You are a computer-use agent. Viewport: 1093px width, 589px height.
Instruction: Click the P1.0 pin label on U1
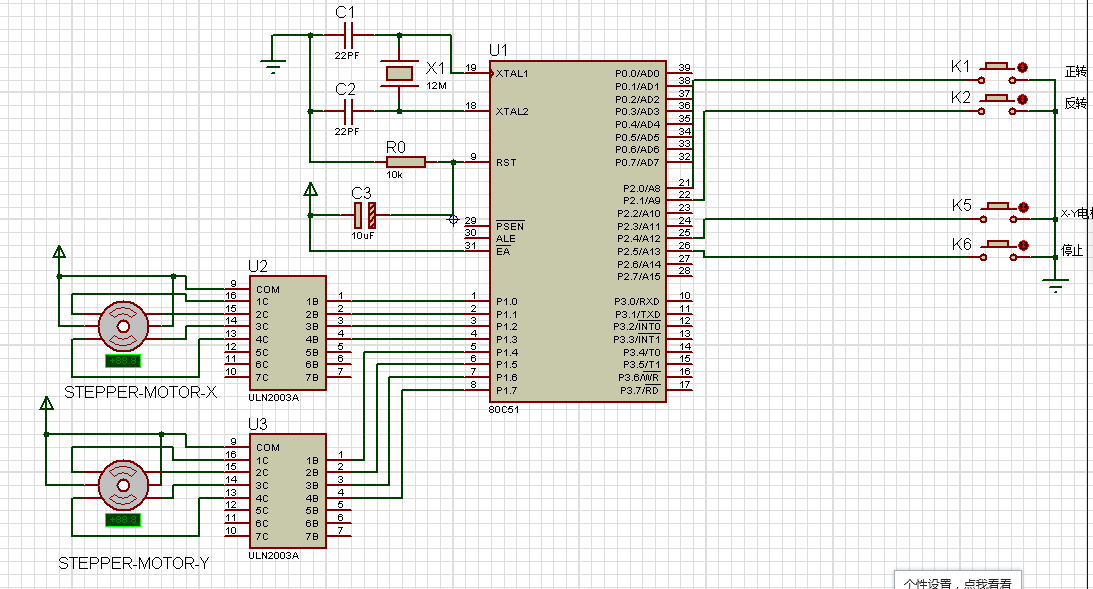507,302
